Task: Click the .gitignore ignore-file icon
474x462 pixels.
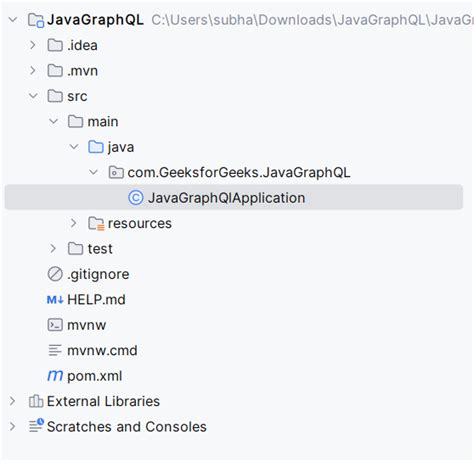Action: [55, 274]
